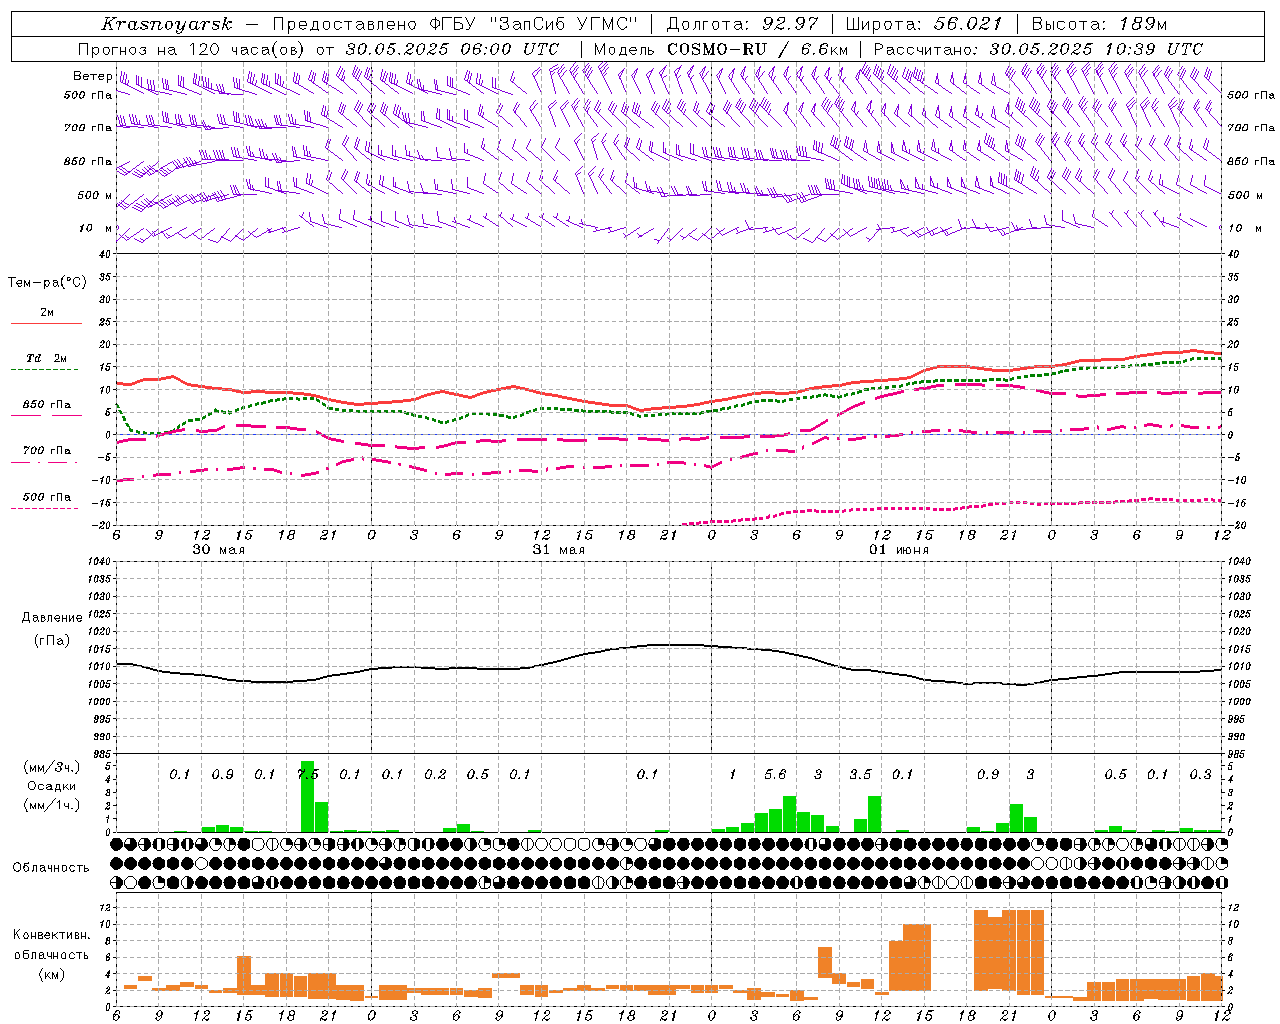Click the "Давление" pressure panel label

pos(52,618)
